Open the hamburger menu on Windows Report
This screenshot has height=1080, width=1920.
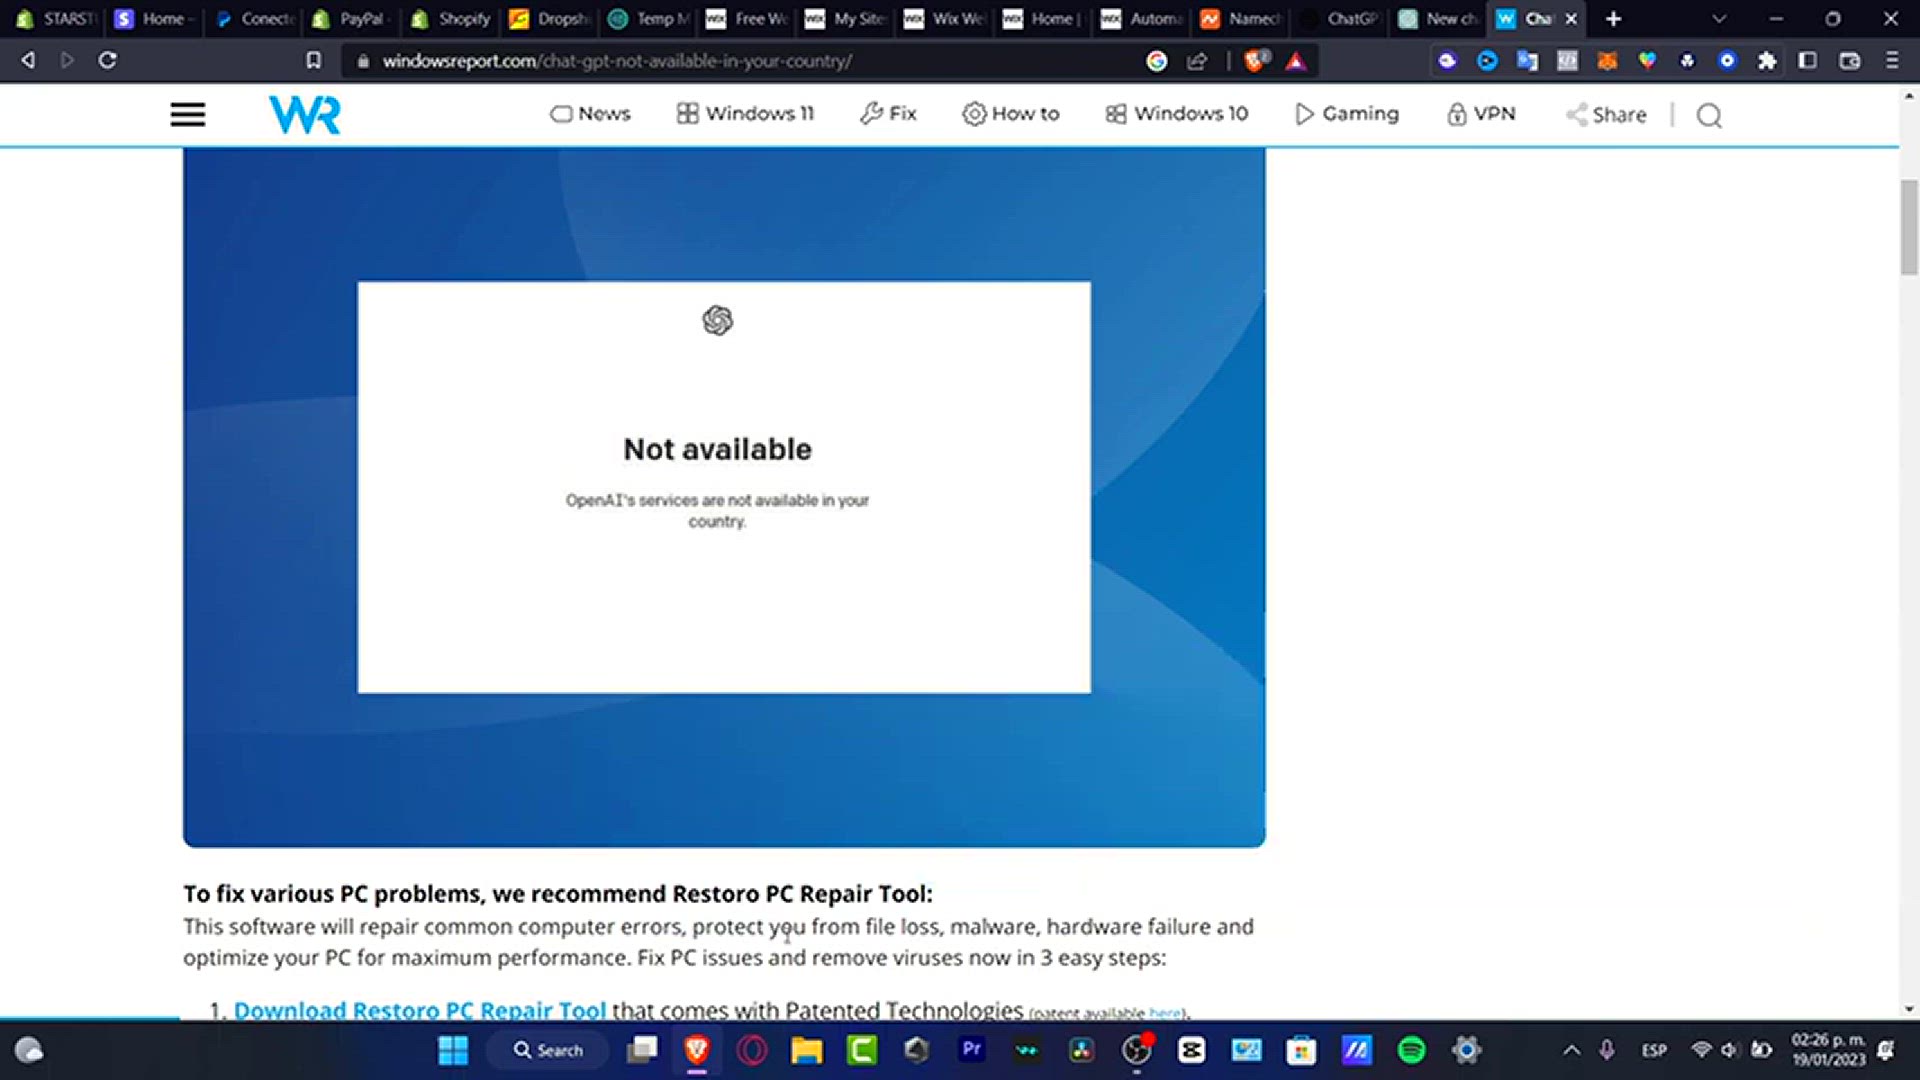pyautogui.click(x=187, y=115)
